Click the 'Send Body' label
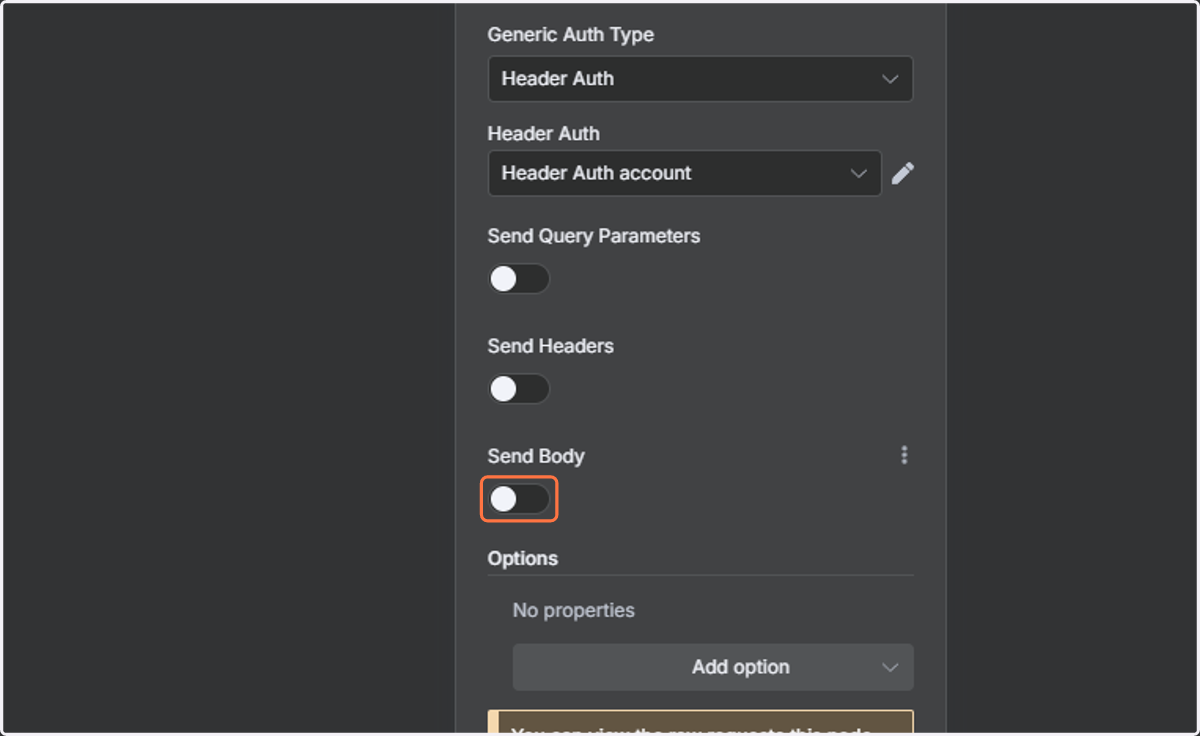 tap(536, 456)
